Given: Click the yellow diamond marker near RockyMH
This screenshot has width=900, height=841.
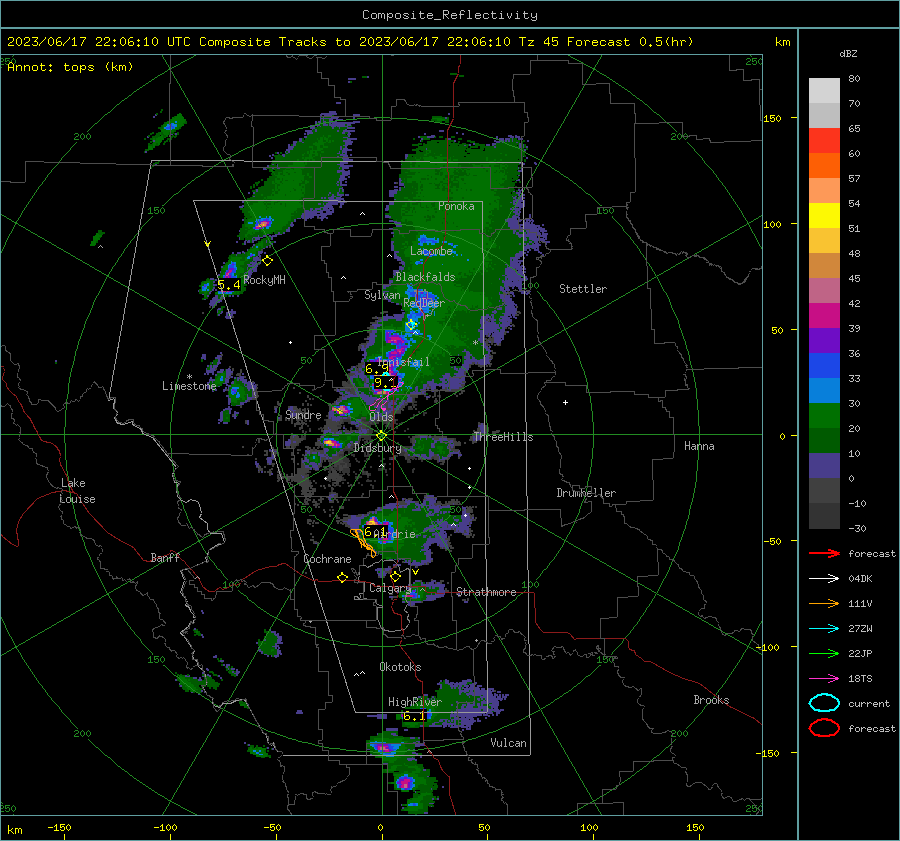Looking at the screenshot, I should (267, 261).
